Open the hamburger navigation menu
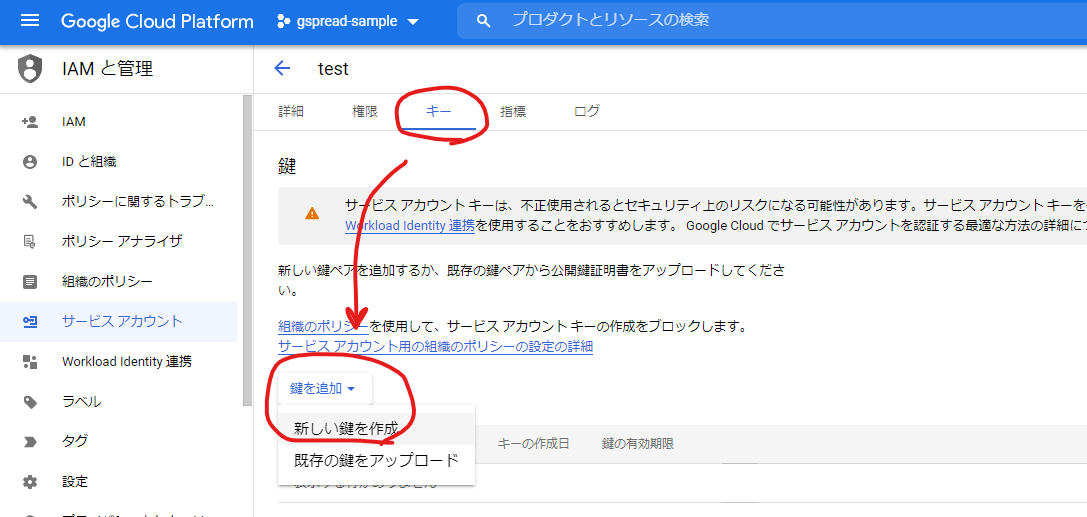 click(29, 21)
